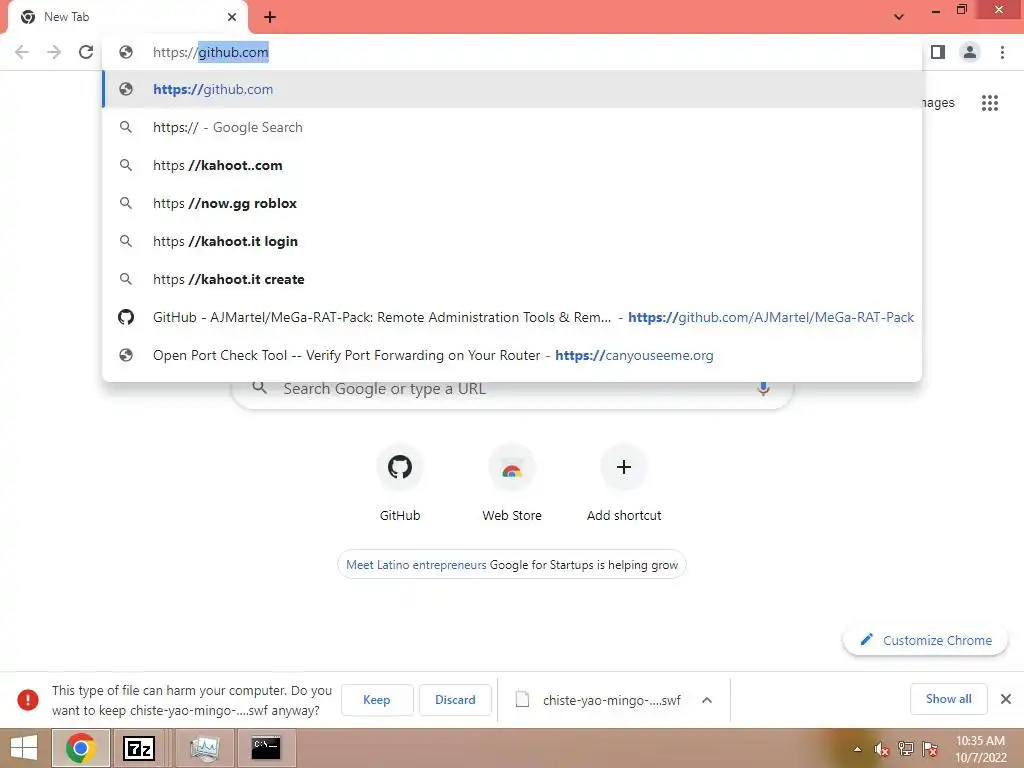Open the Windows Start button
The width and height of the screenshot is (1024, 768).
(x=24, y=748)
